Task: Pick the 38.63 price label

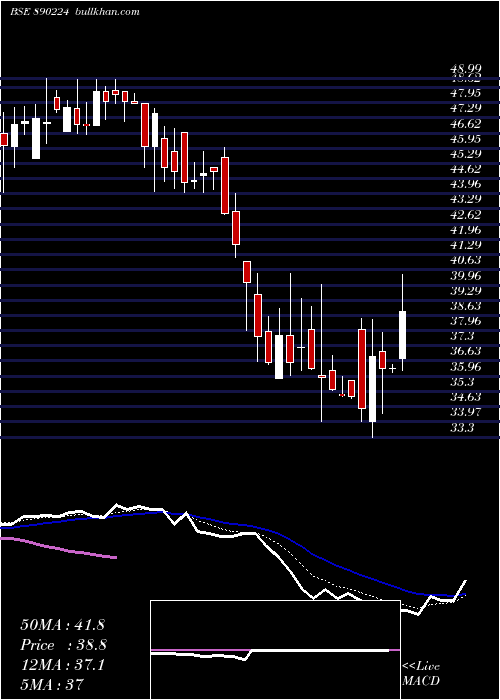Action: [466, 306]
